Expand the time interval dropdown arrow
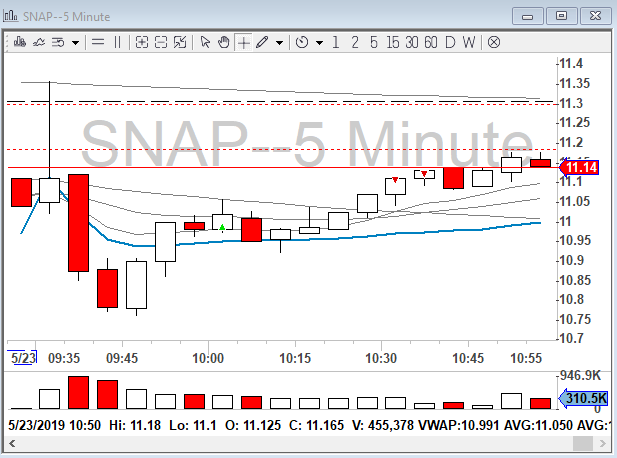This screenshot has height=458, width=617. (320, 42)
